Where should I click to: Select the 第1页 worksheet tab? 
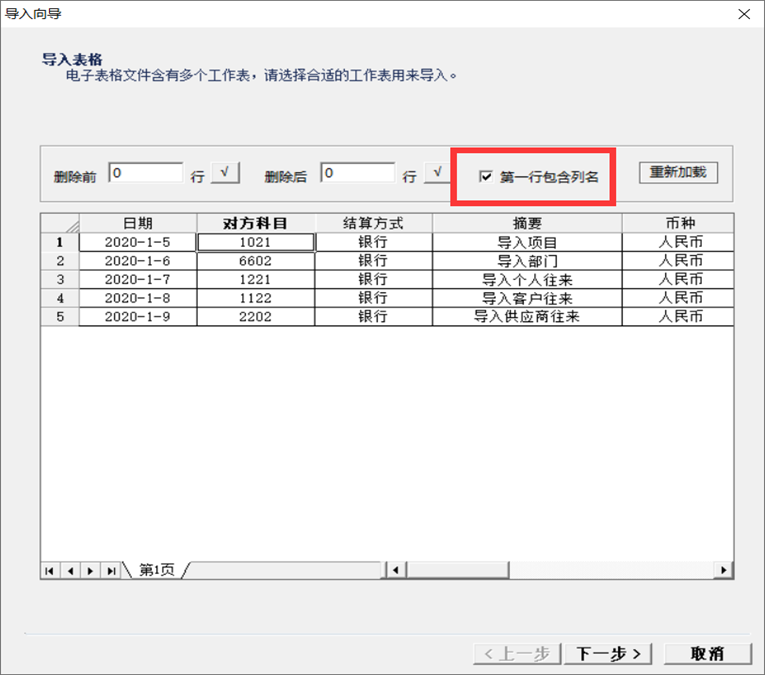coord(156,570)
